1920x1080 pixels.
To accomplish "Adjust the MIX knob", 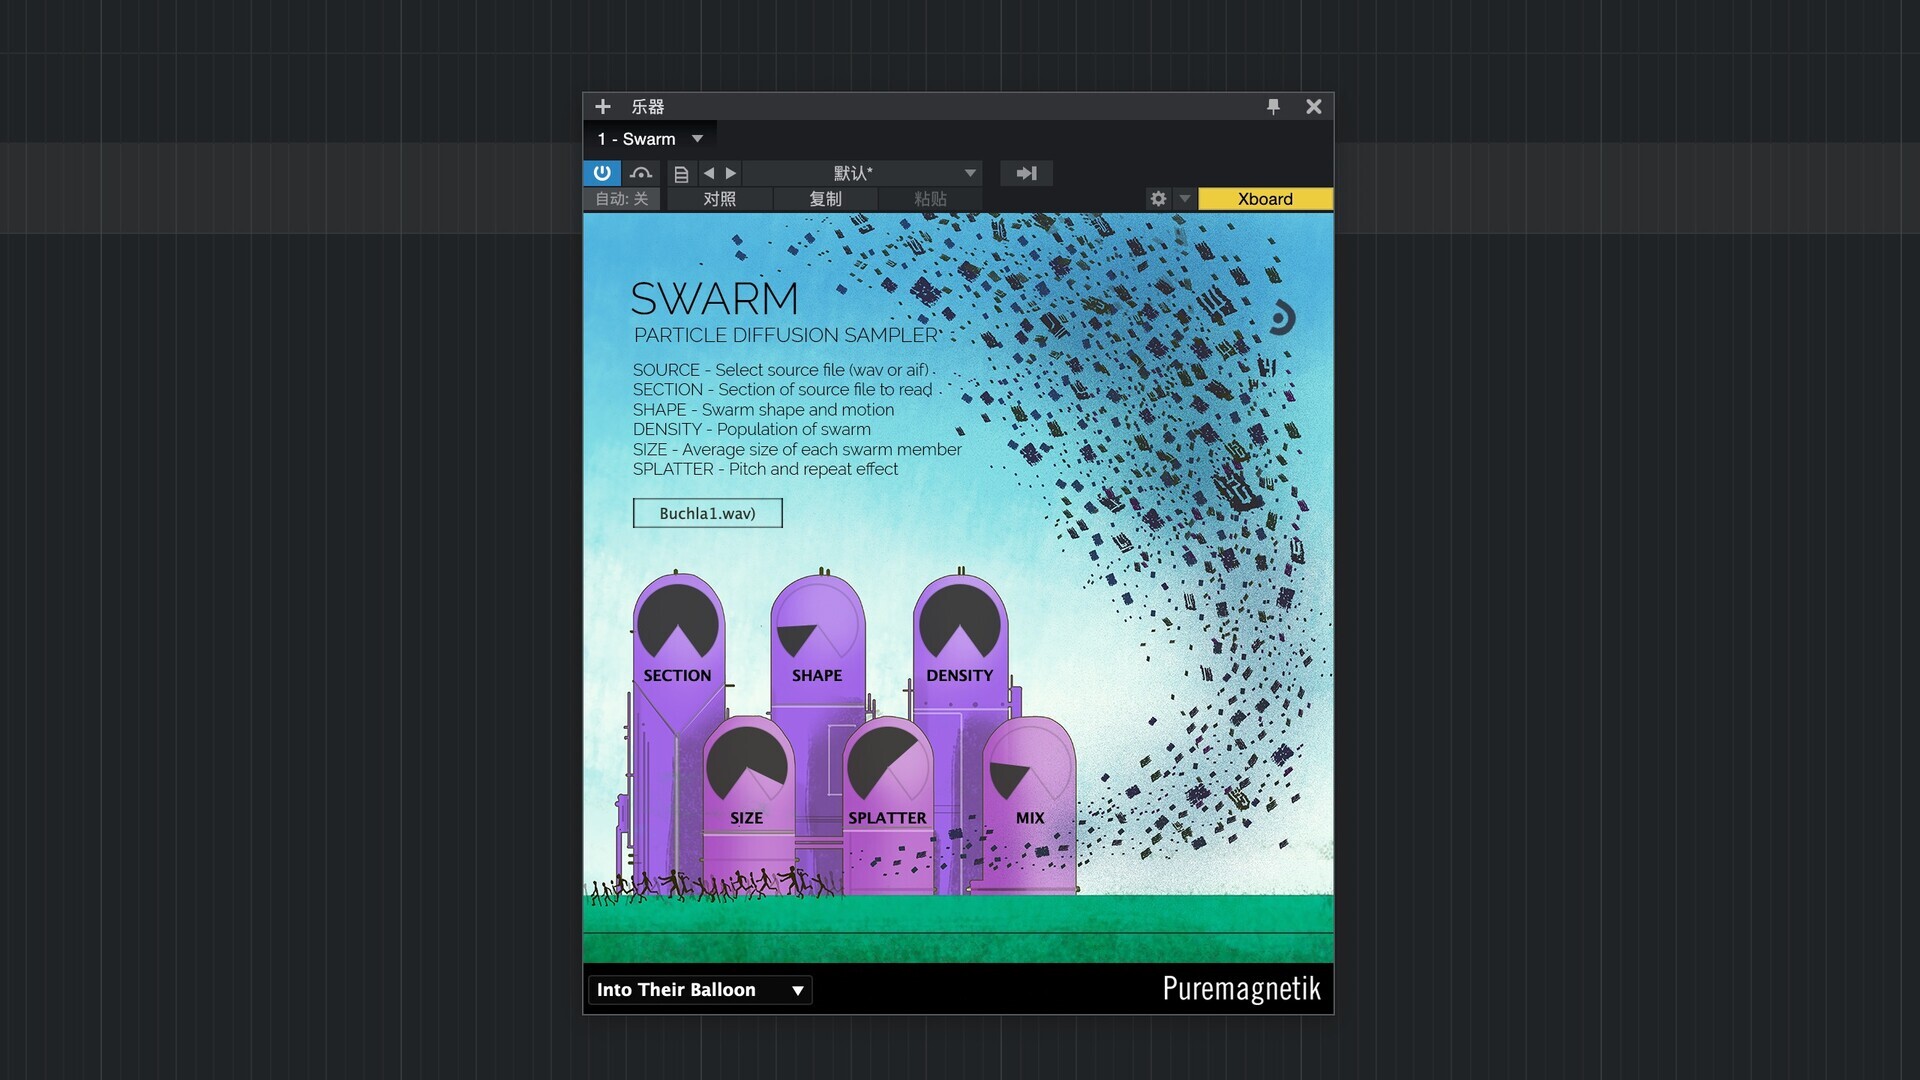I will 1029,766.
